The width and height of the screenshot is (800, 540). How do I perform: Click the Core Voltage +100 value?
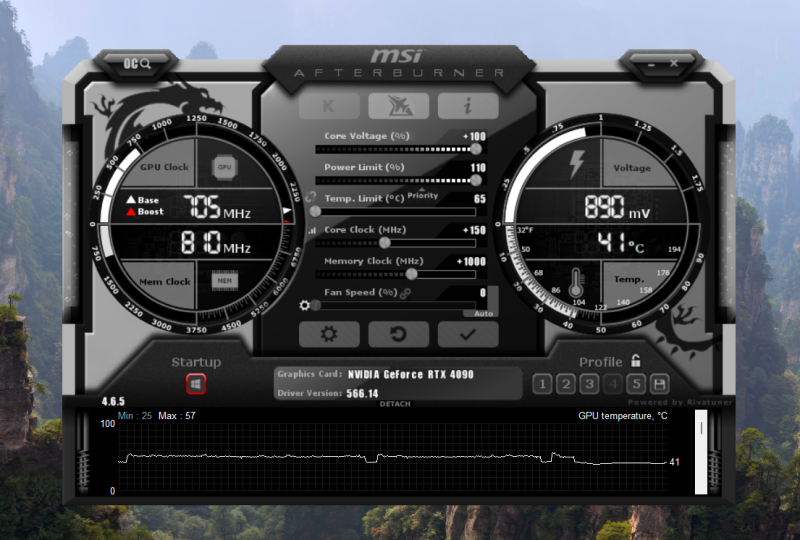(x=474, y=136)
